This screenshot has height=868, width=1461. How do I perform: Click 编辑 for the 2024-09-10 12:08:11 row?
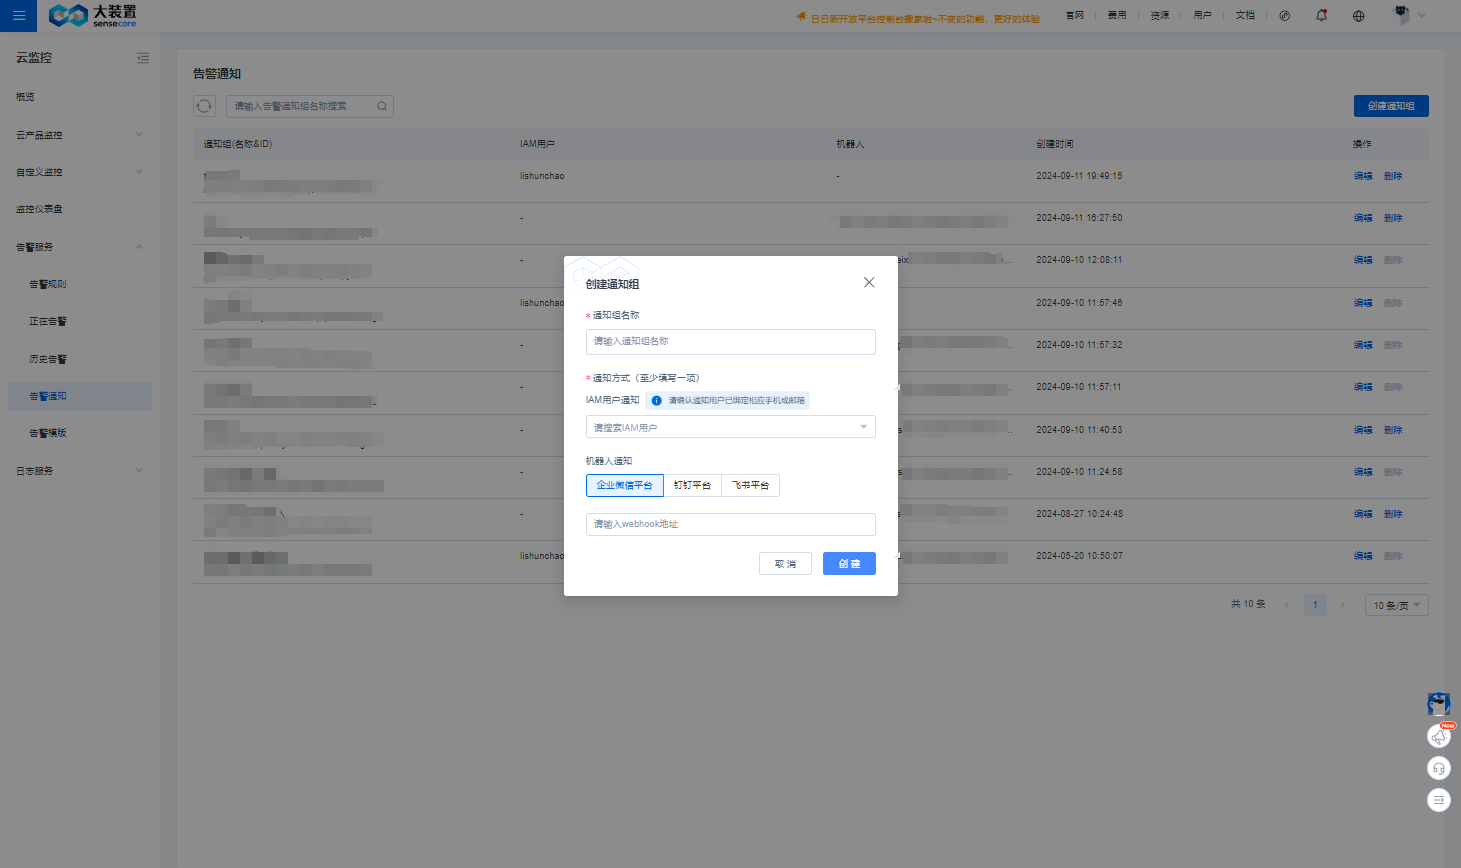(x=1363, y=260)
